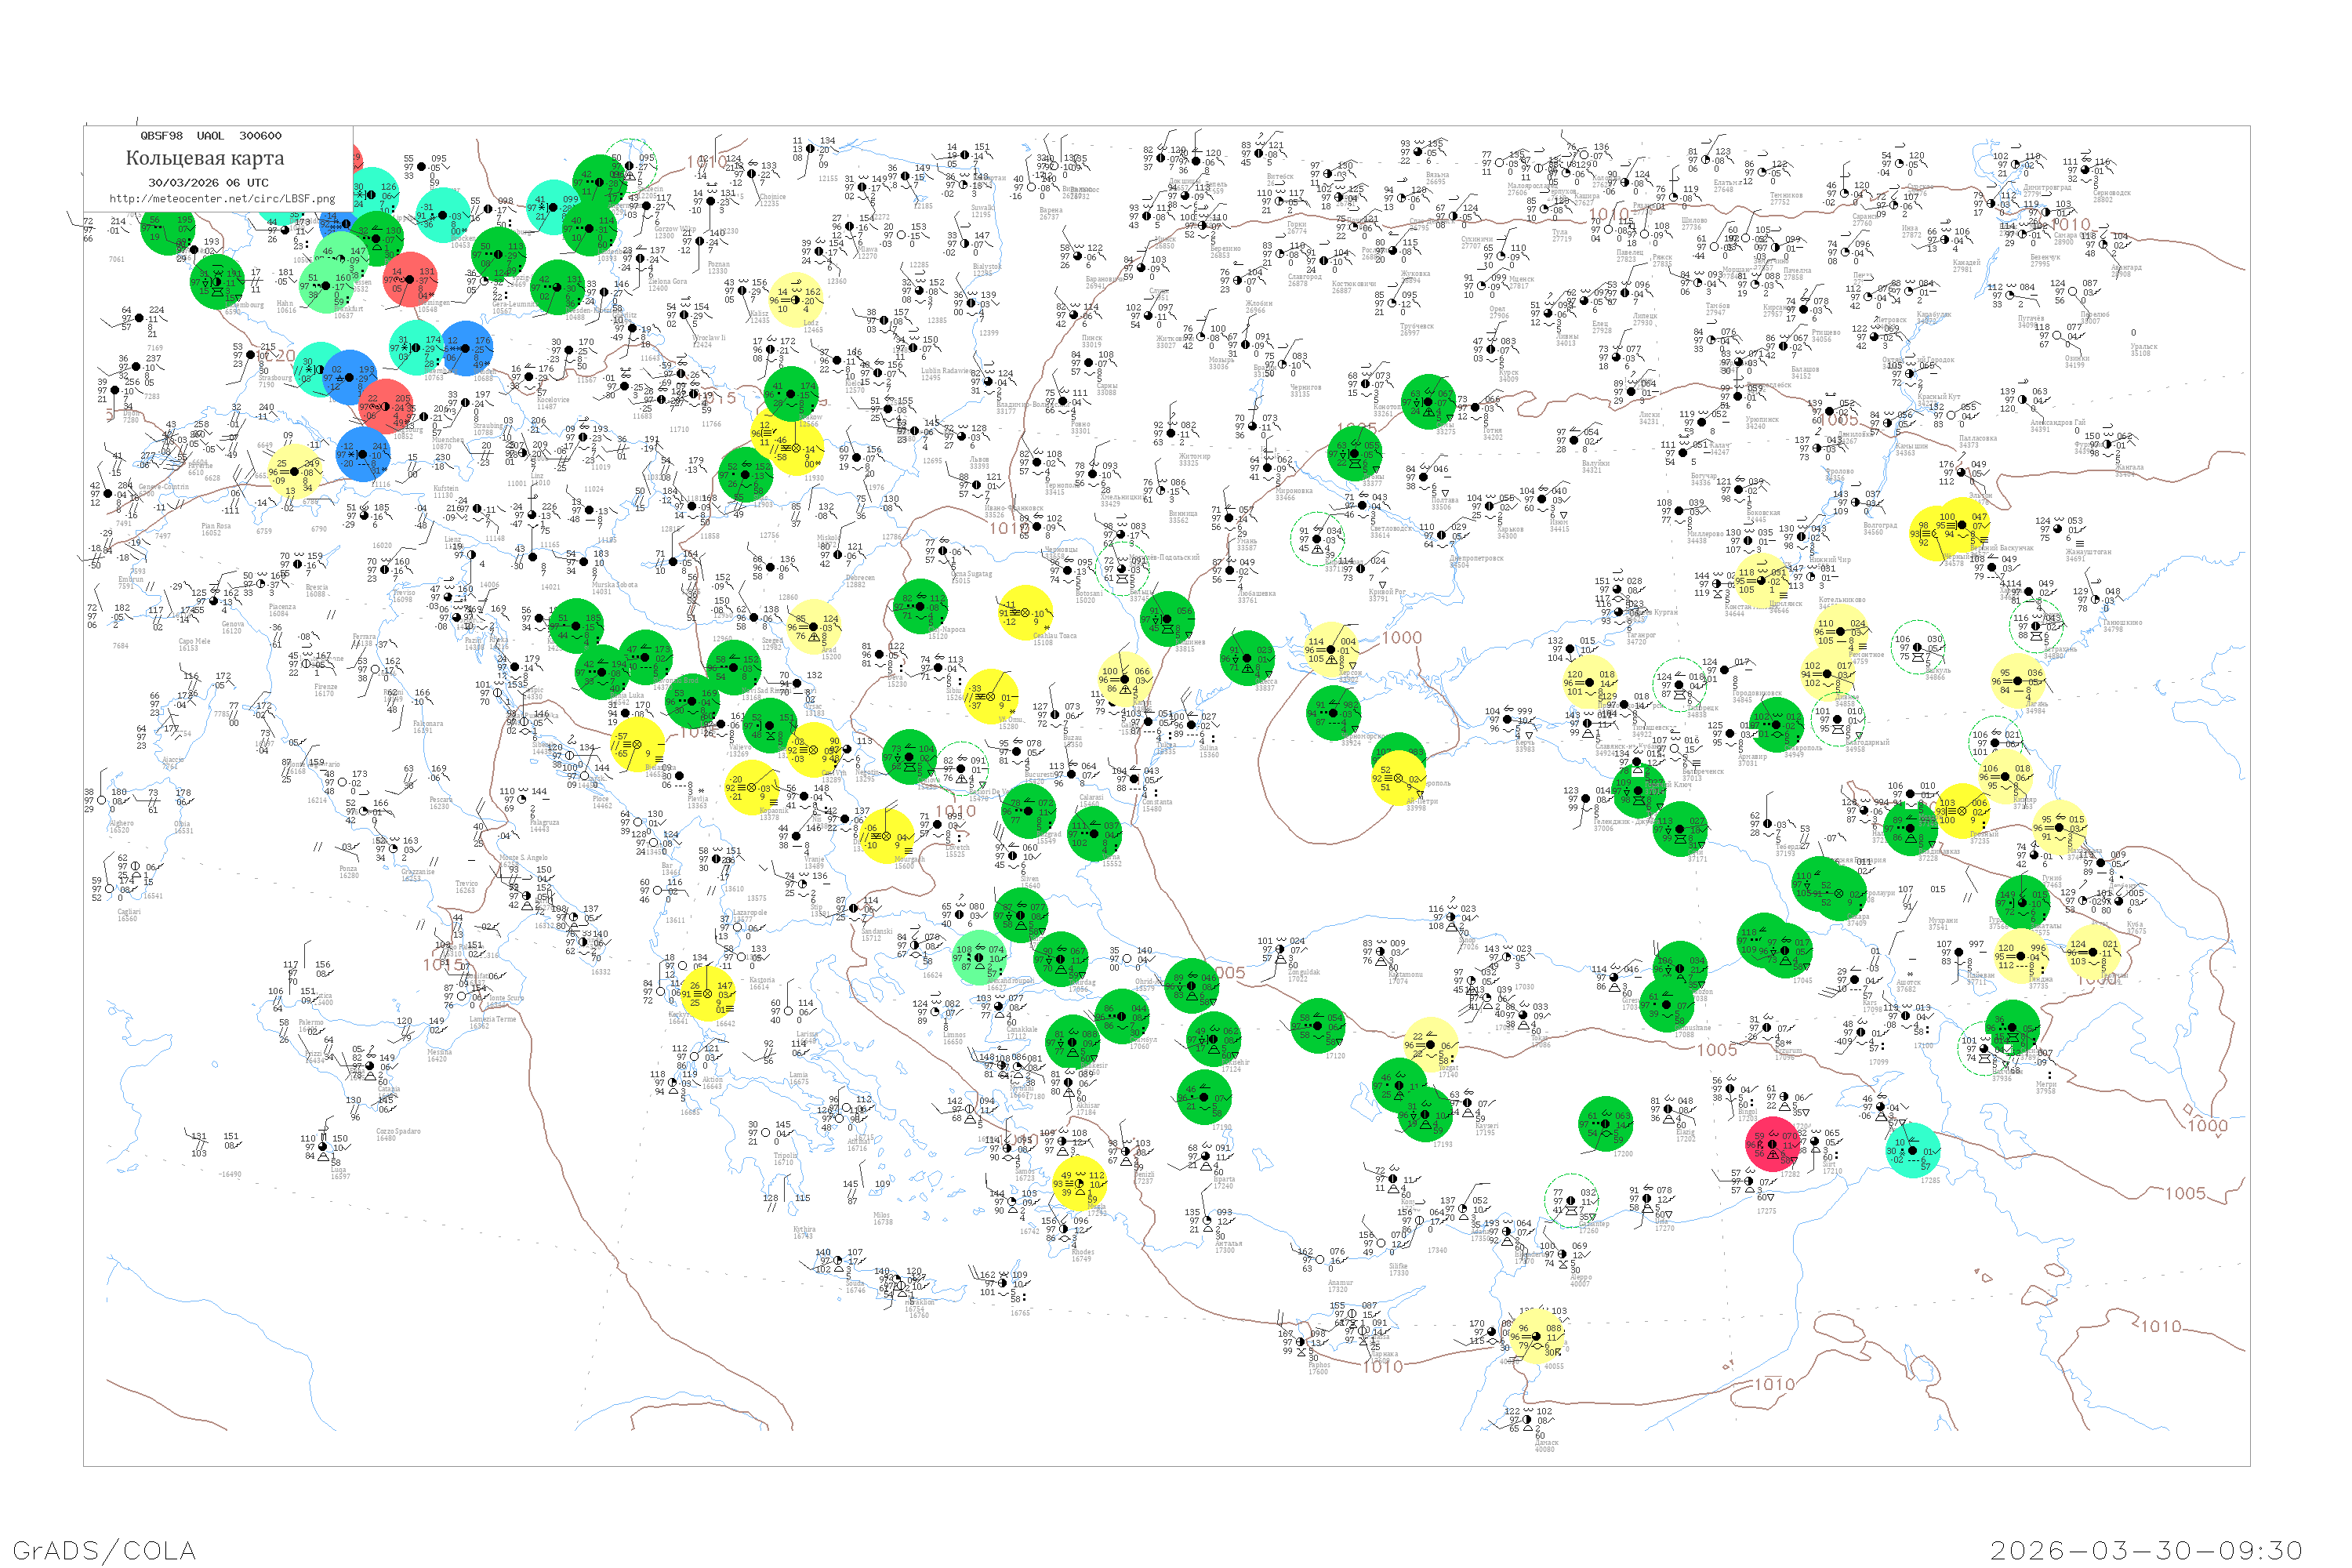Click the QBSF98 UAOL 300600 header code
The image size is (2352, 1568).
click(210, 136)
